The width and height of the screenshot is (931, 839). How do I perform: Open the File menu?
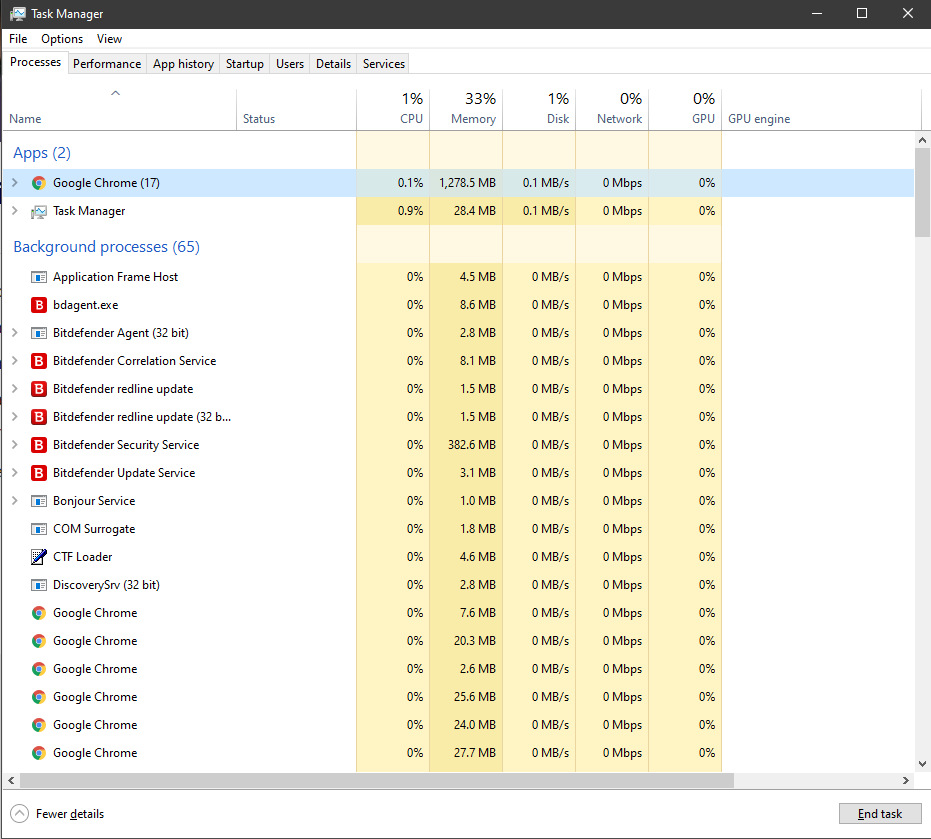[18, 39]
